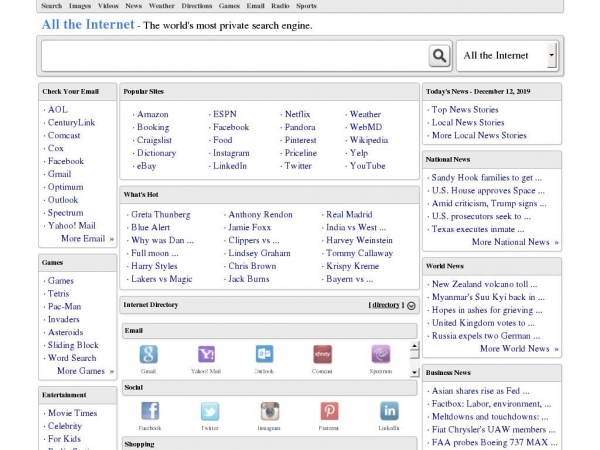Screen dimensions: 600x450
Task: Open the Pac-Man game link
Action: [64, 307]
